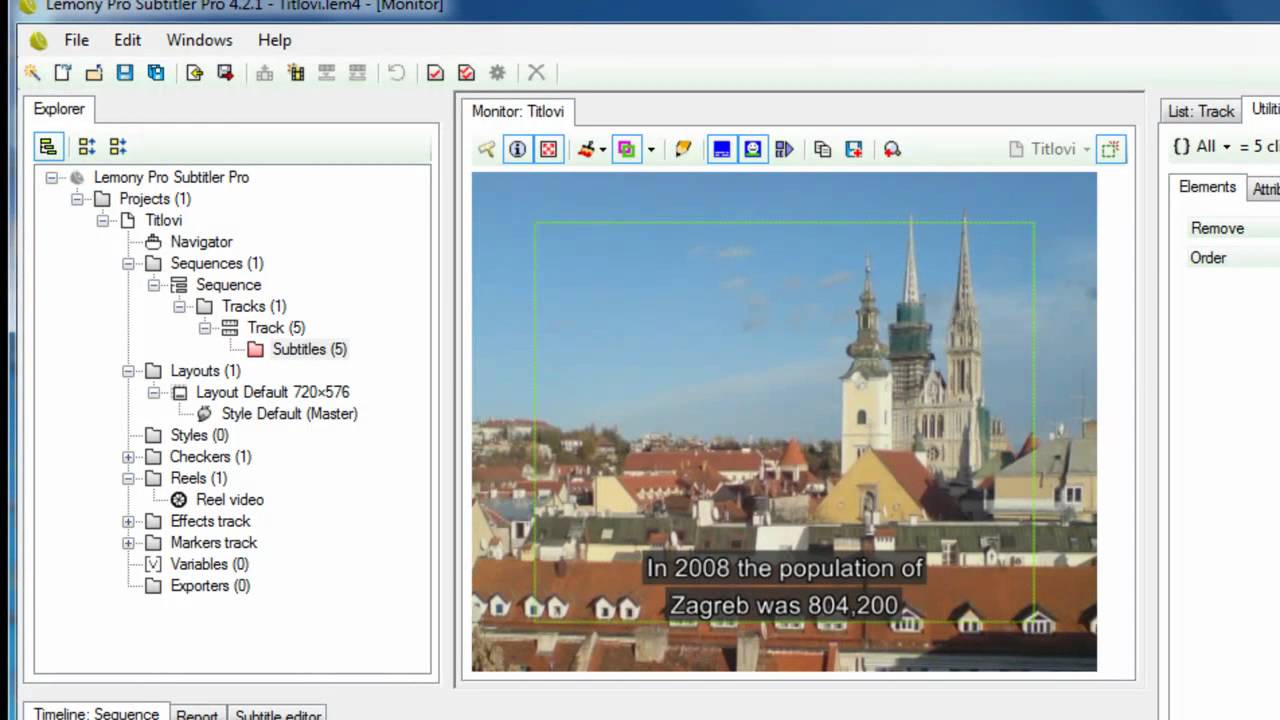
Task: Switch to the List: Track tab
Action: (1201, 111)
